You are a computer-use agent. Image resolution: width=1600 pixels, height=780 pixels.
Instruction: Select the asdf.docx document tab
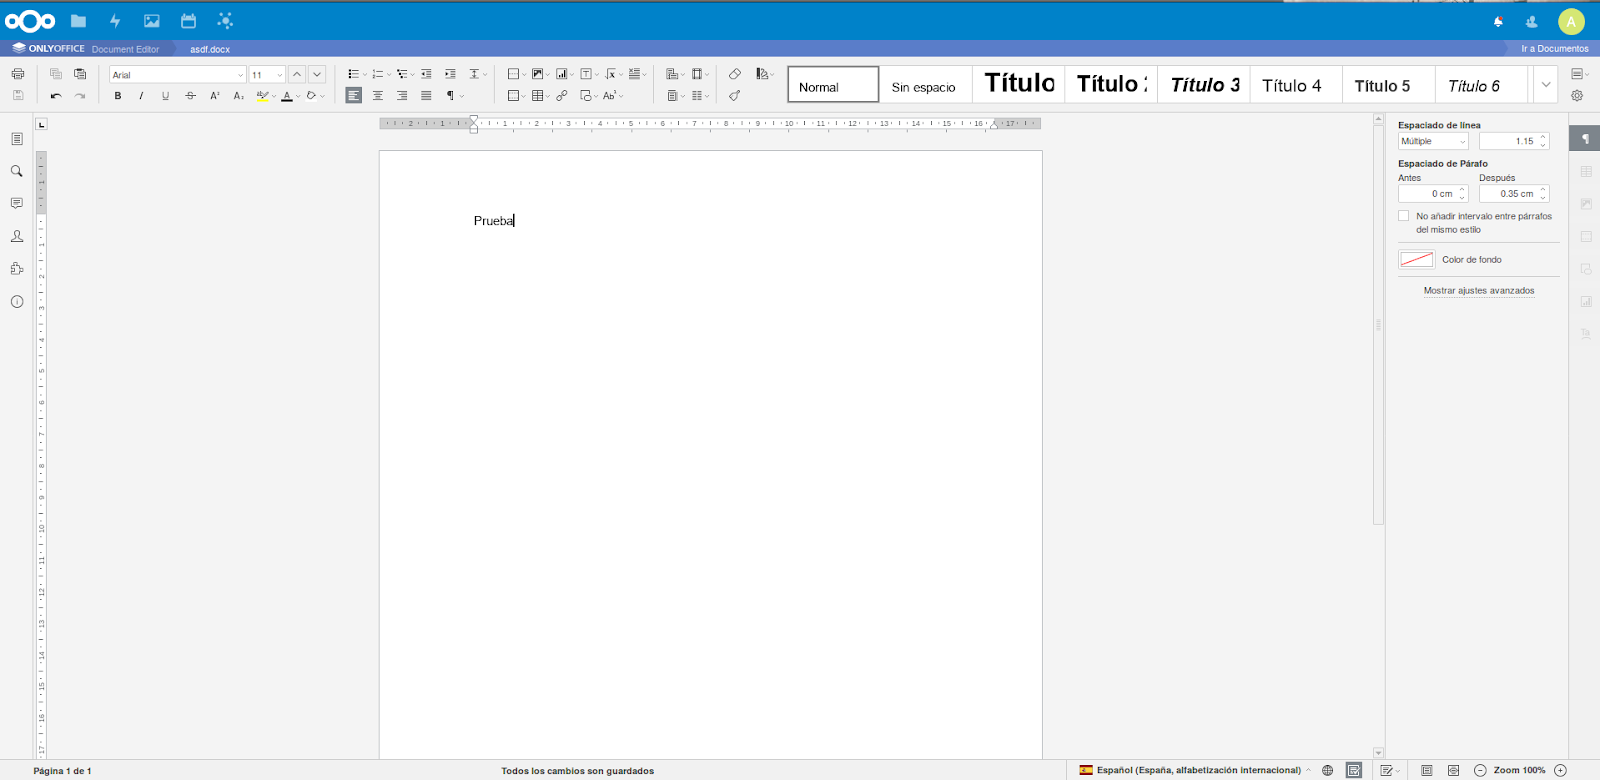[210, 49]
